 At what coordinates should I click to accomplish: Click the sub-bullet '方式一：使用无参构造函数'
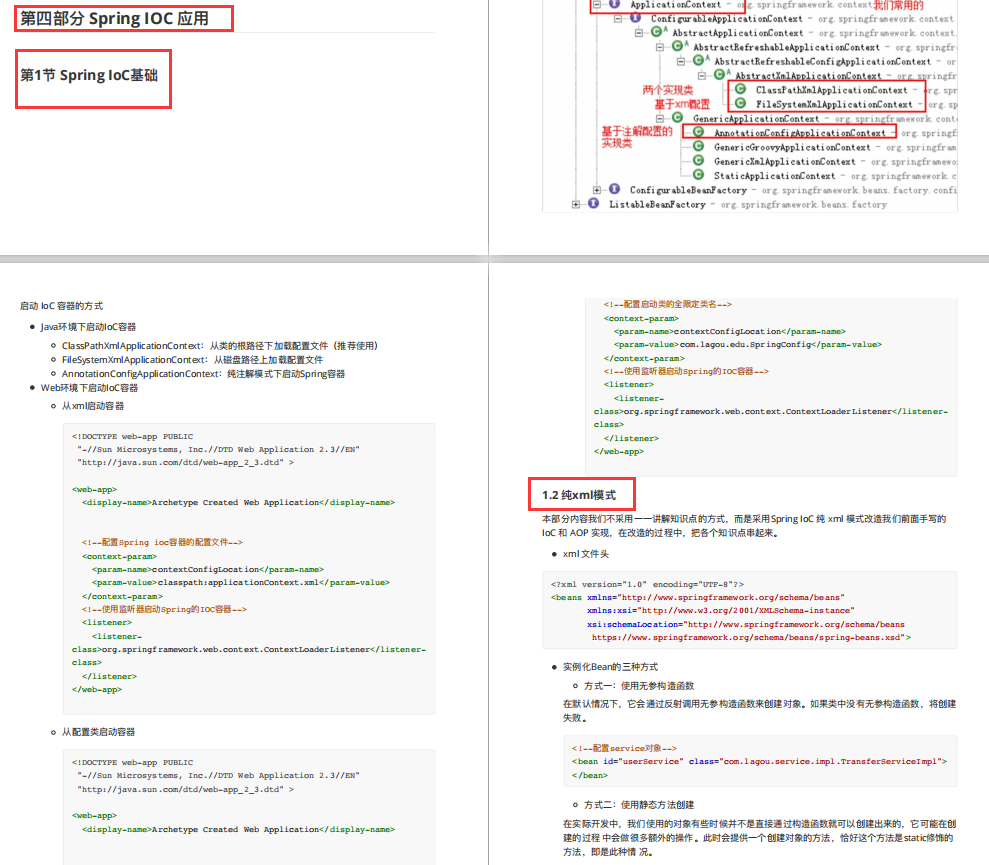(x=639, y=686)
